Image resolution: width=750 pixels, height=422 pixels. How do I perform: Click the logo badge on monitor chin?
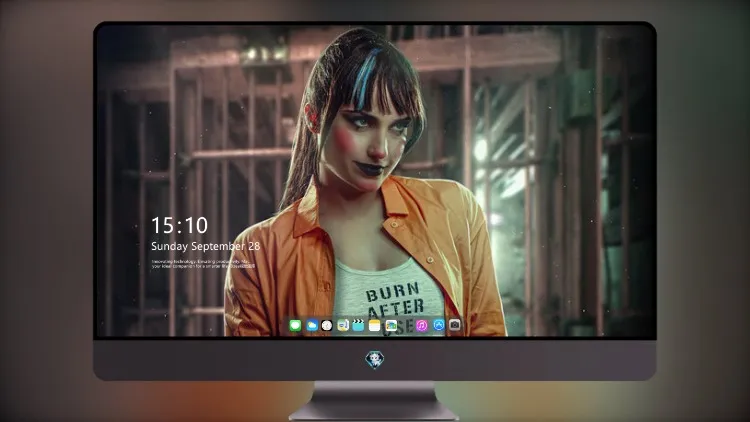click(375, 360)
